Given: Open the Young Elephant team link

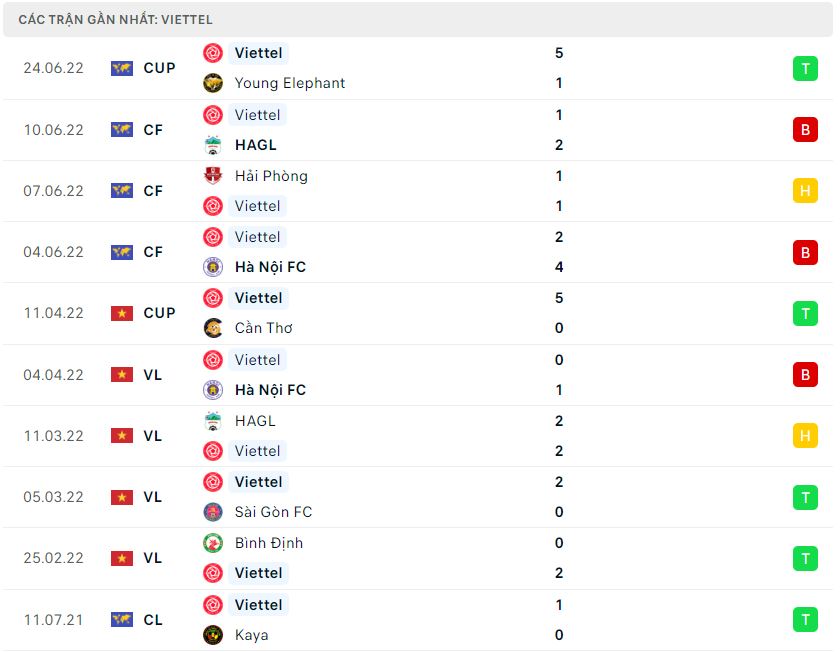Looking at the screenshot, I should tap(290, 83).
